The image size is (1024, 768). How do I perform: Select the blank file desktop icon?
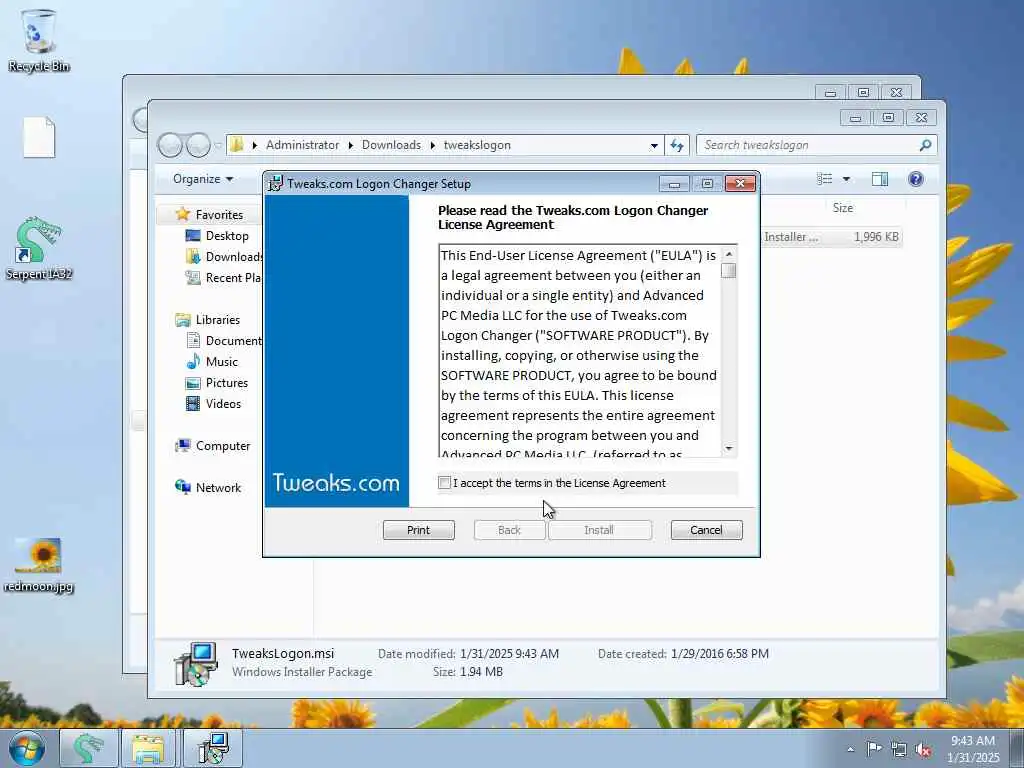pyautogui.click(x=39, y=137)
